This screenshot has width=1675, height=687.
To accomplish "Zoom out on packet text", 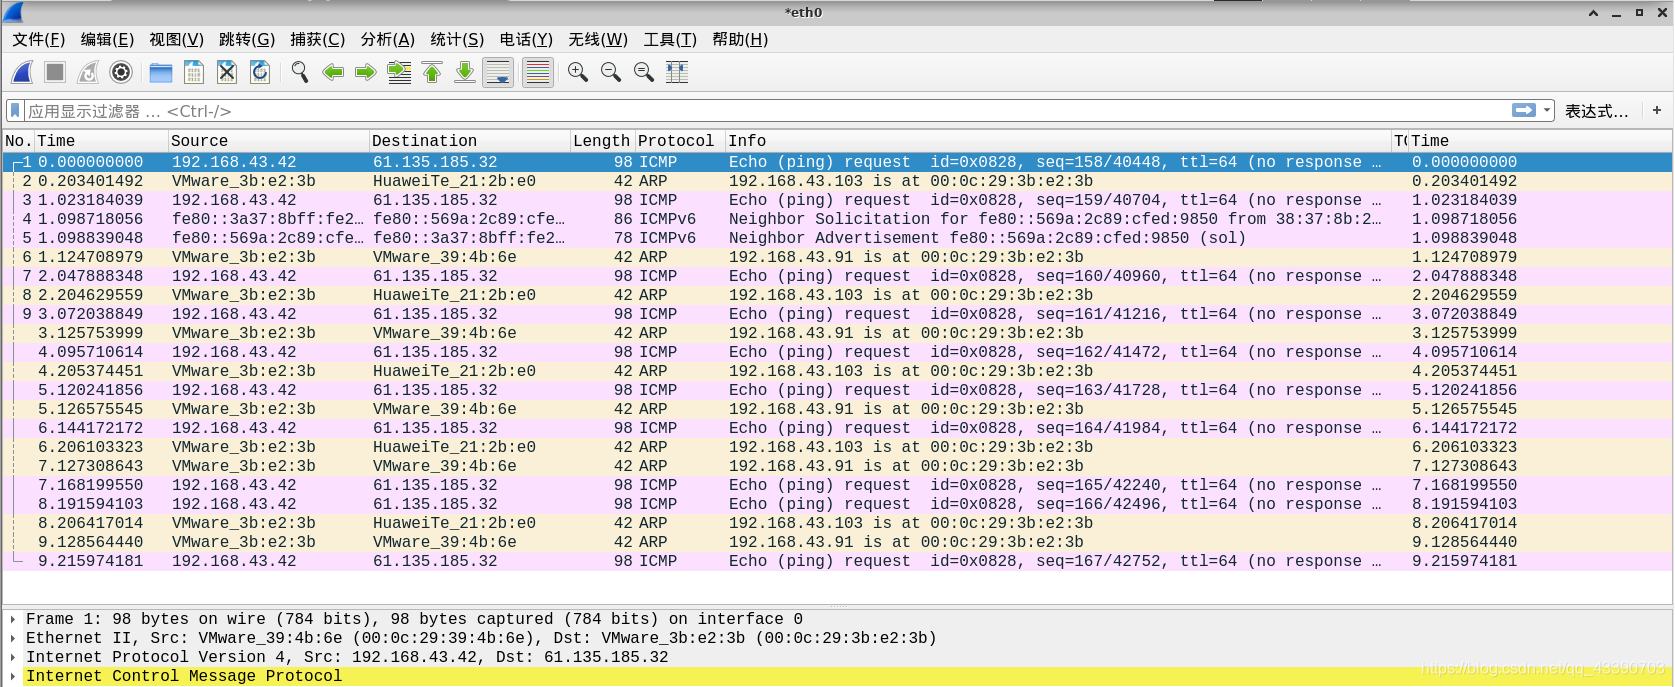I will click(x=611, y=72).
